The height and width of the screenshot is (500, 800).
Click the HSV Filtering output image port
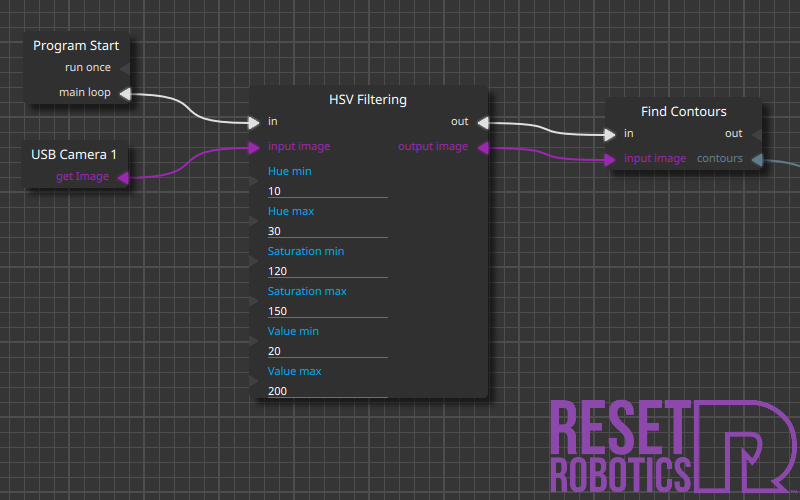point(483,148)
